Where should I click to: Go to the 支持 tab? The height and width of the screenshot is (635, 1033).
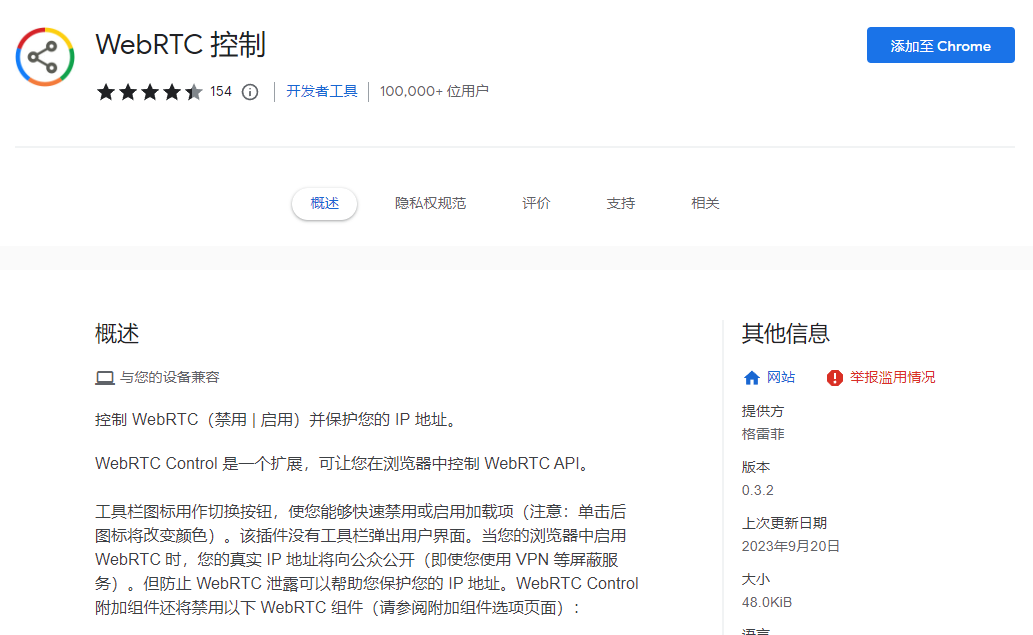click(621, 204)
